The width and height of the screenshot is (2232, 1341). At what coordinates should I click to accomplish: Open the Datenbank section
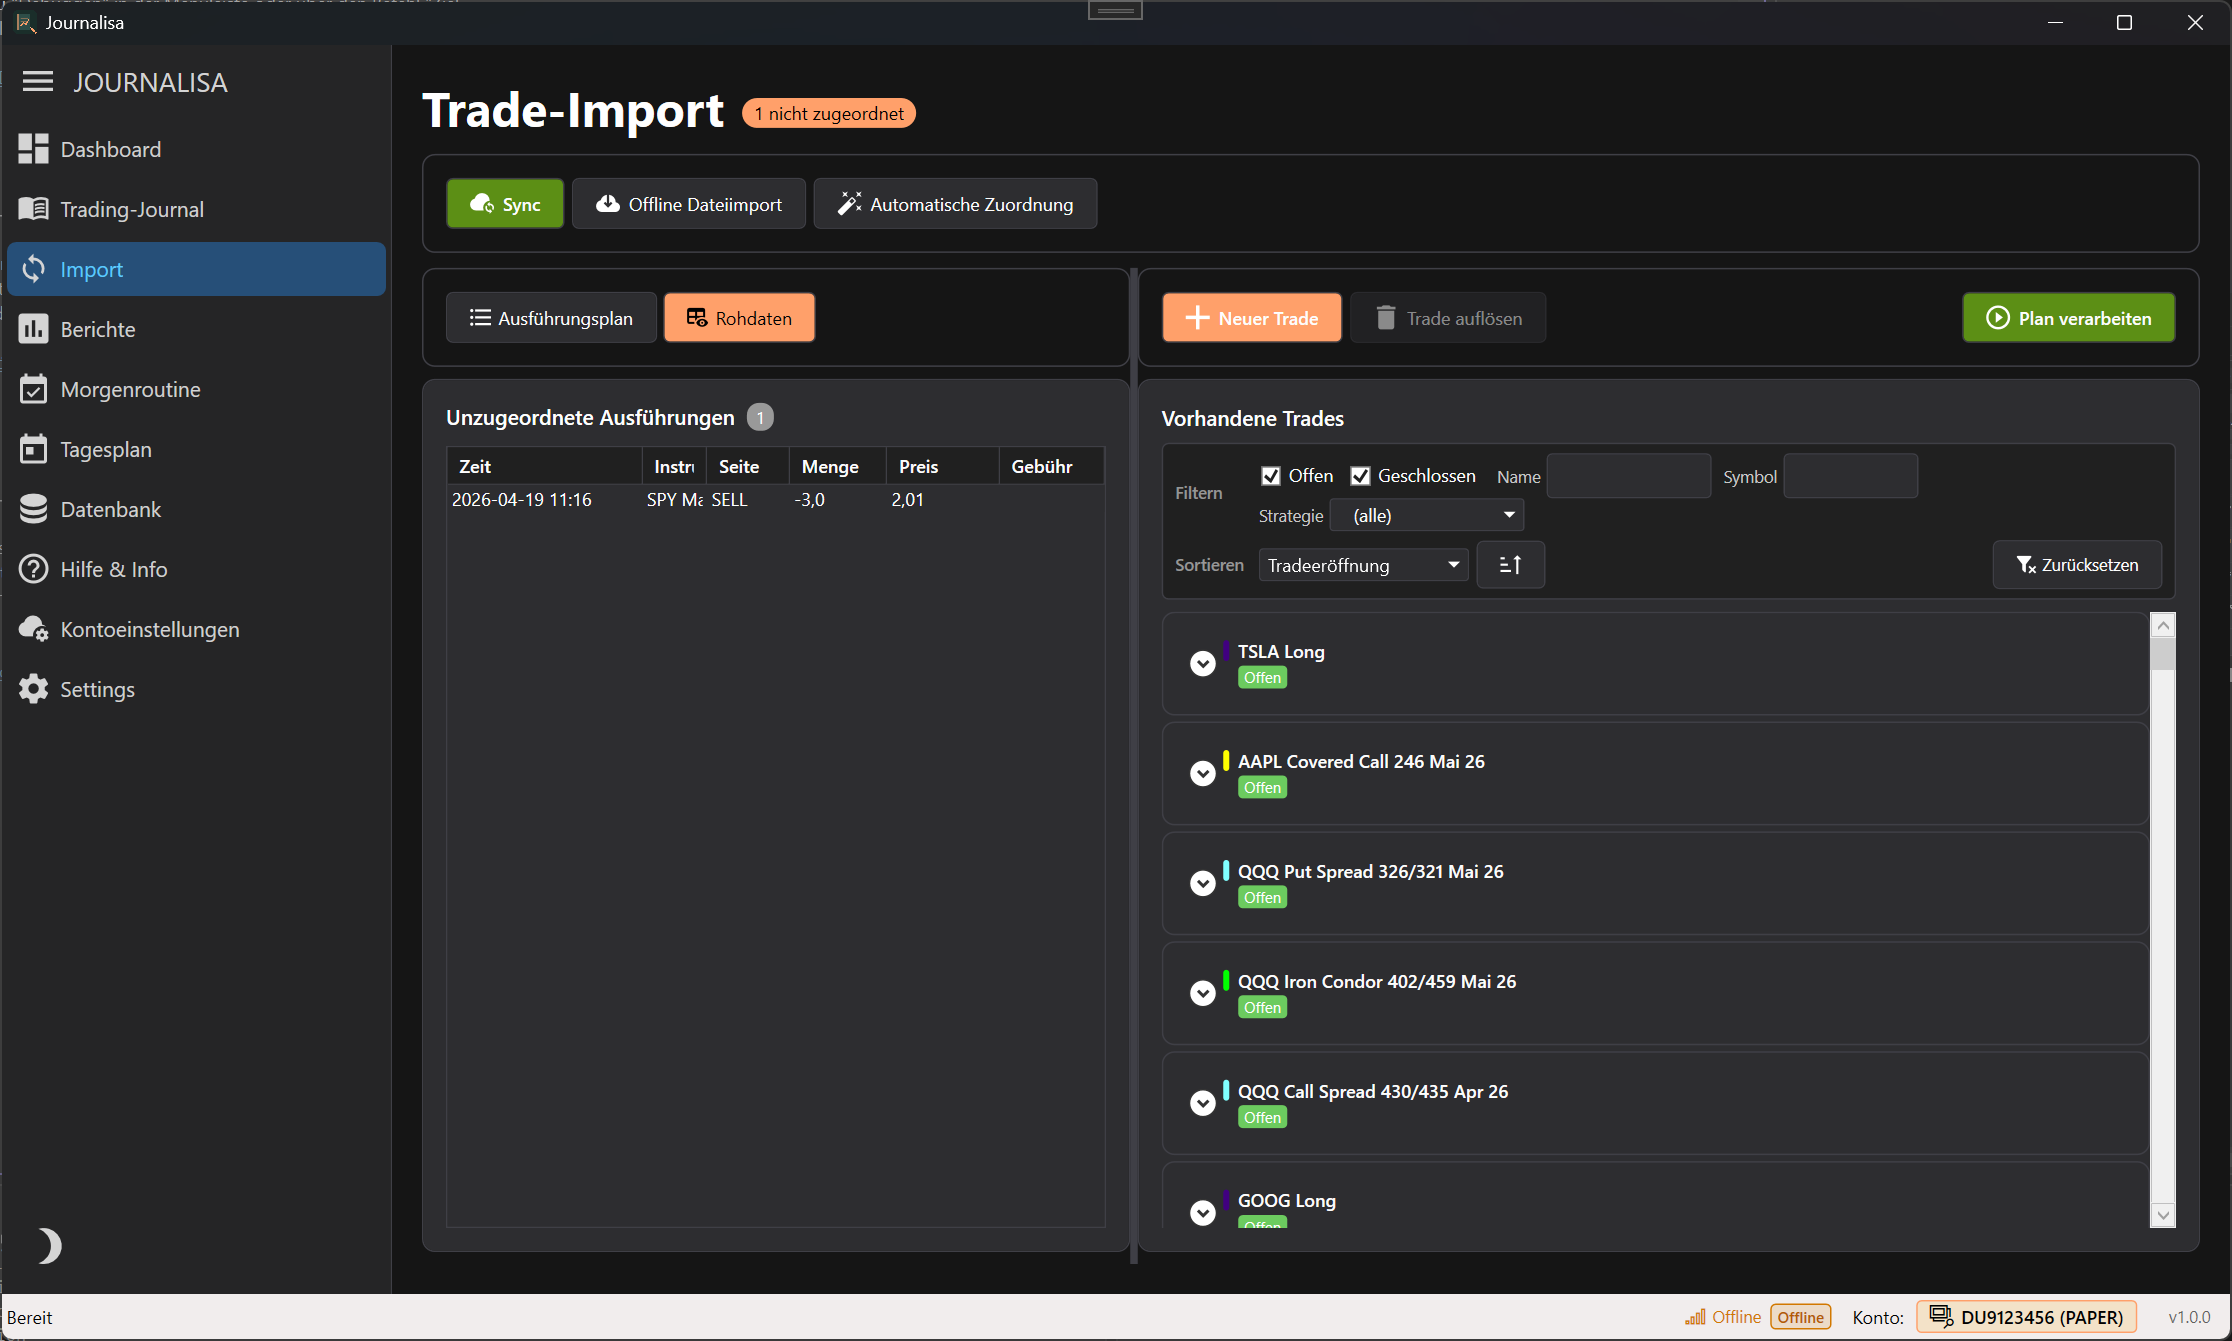(x=110, y=509)
